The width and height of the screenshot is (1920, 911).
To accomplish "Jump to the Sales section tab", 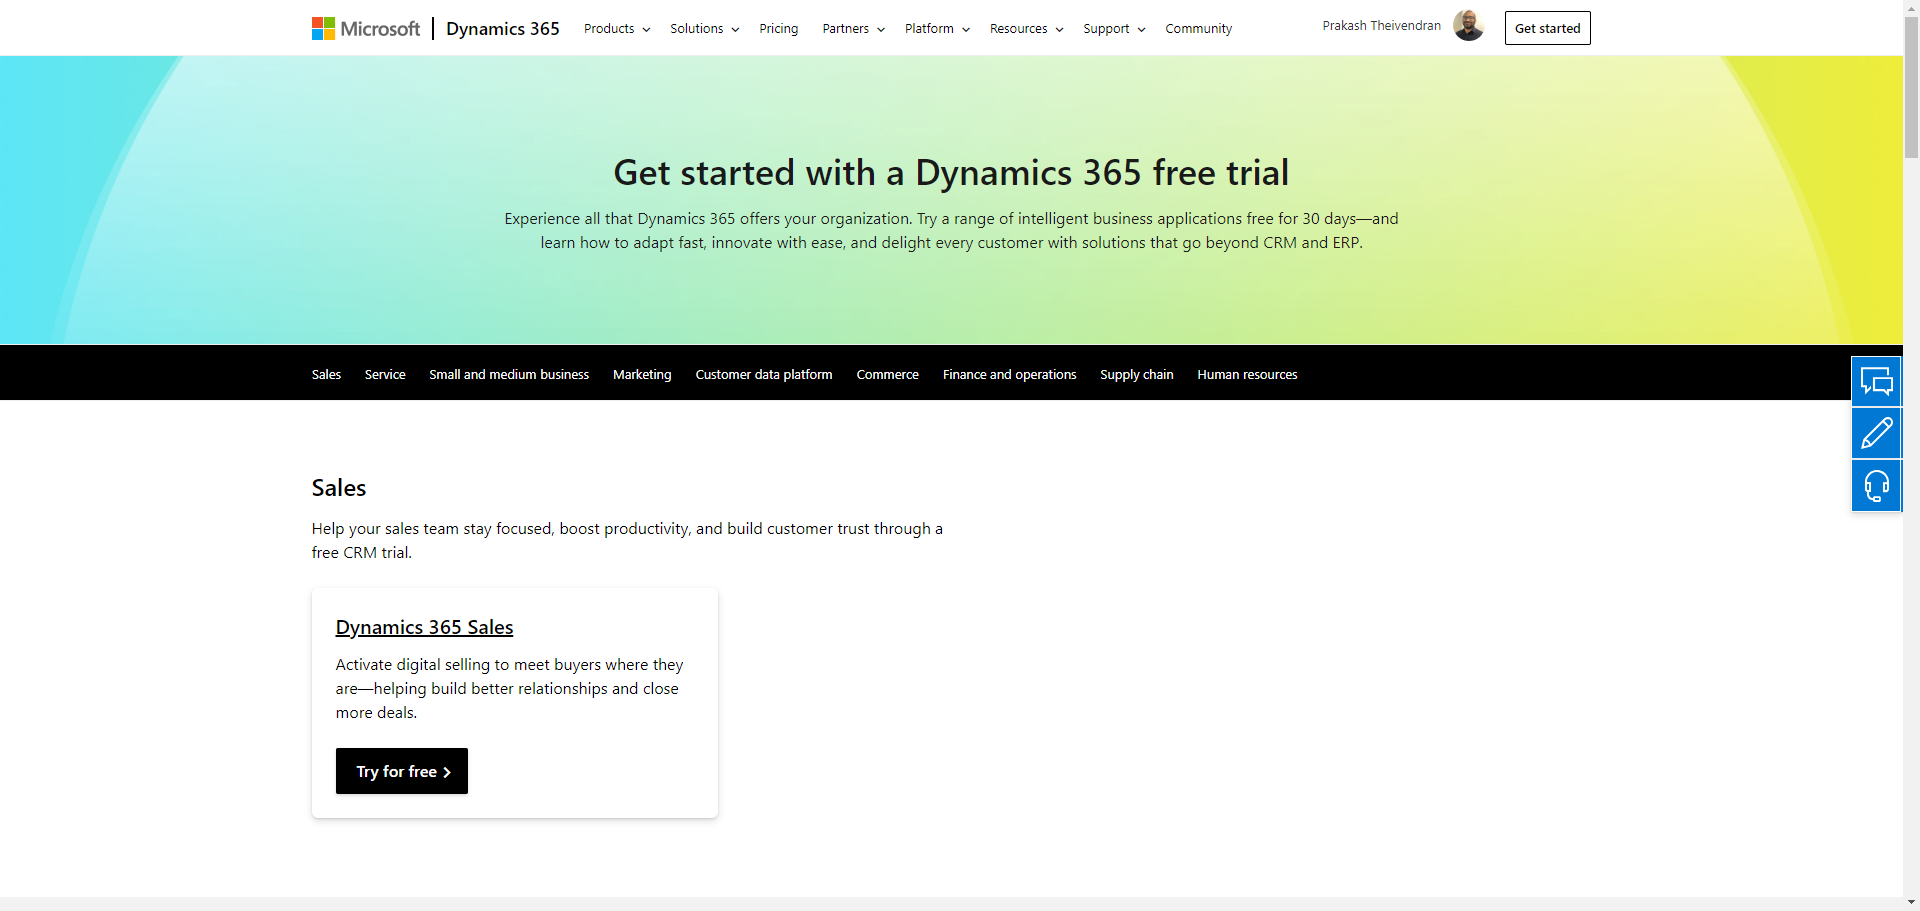I will (326, 375).
